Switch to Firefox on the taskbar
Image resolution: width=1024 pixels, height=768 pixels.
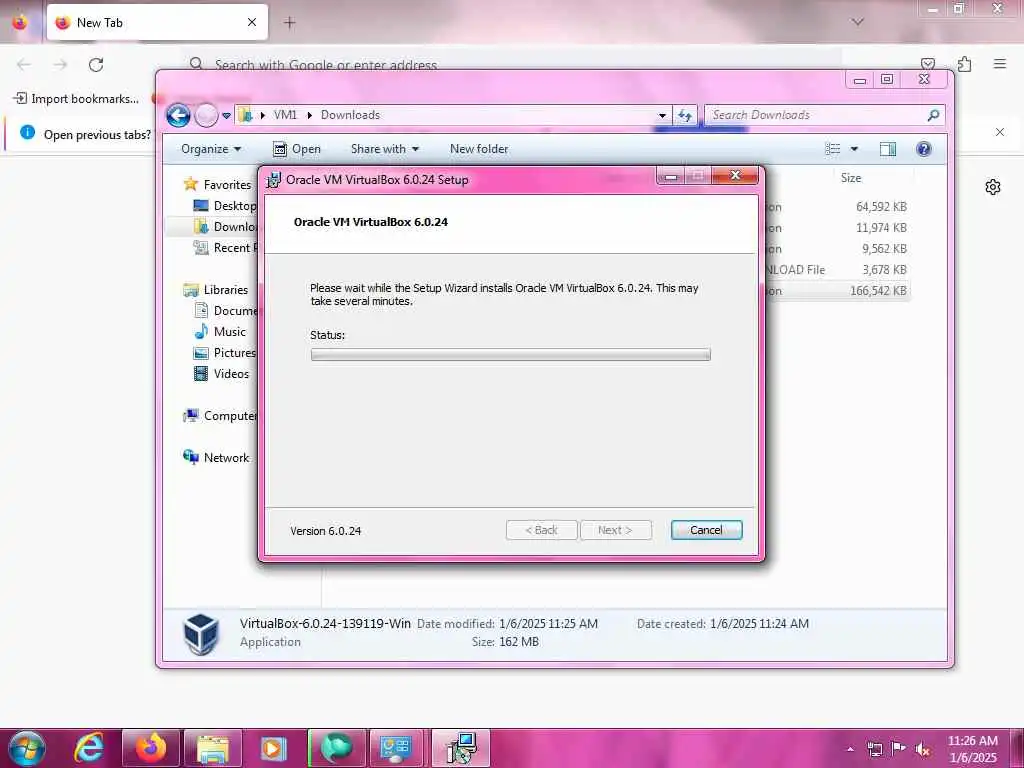pos(151,748)
